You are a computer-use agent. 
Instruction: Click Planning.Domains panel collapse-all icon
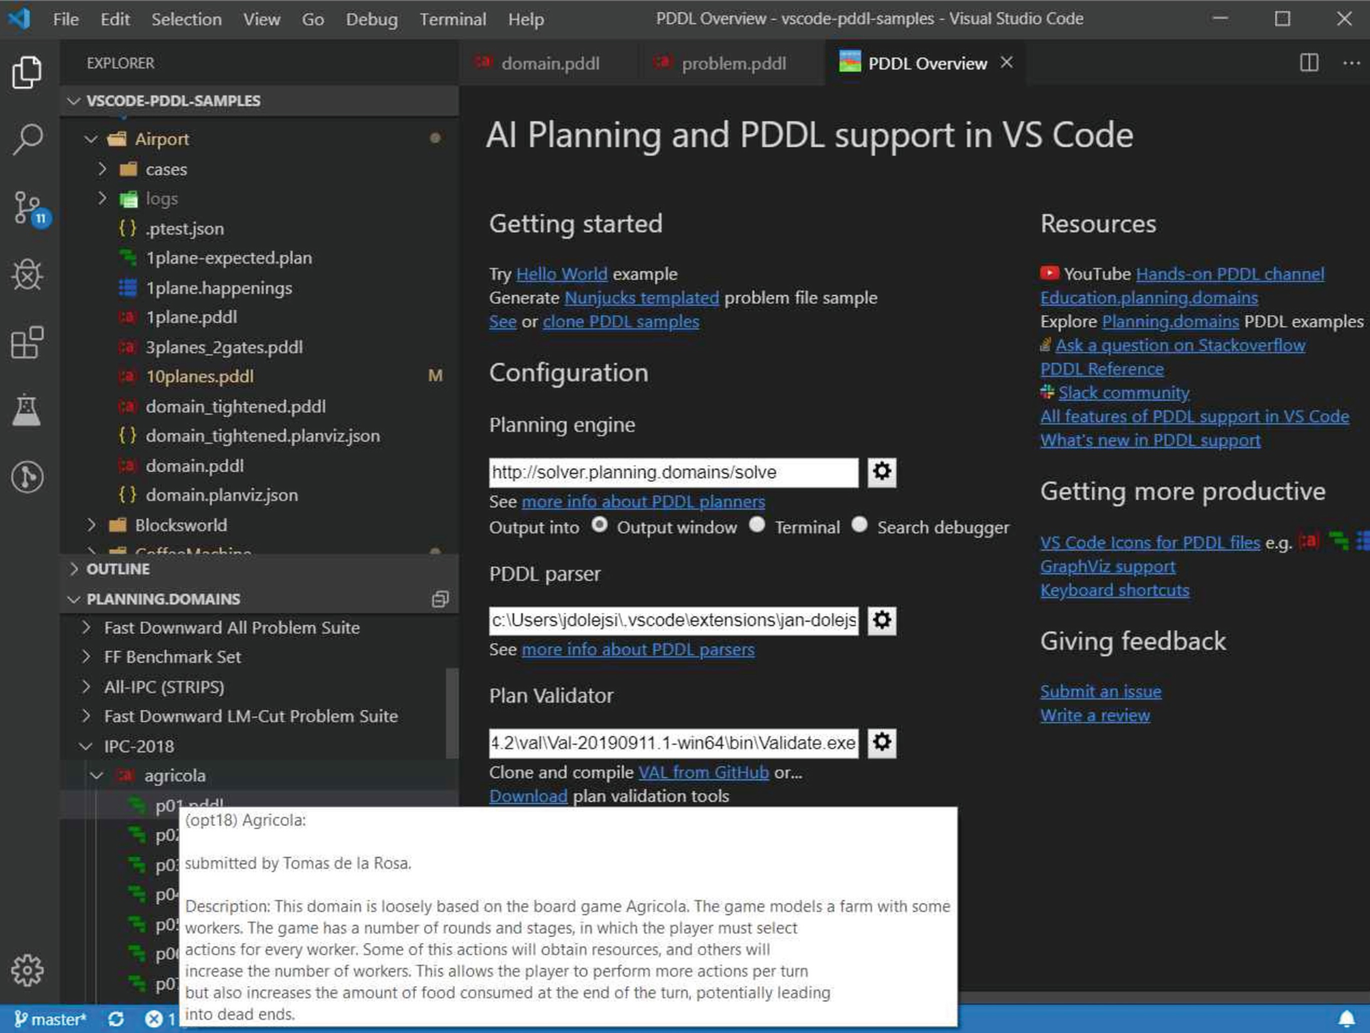pyautogui.click(x=440, y=599)
